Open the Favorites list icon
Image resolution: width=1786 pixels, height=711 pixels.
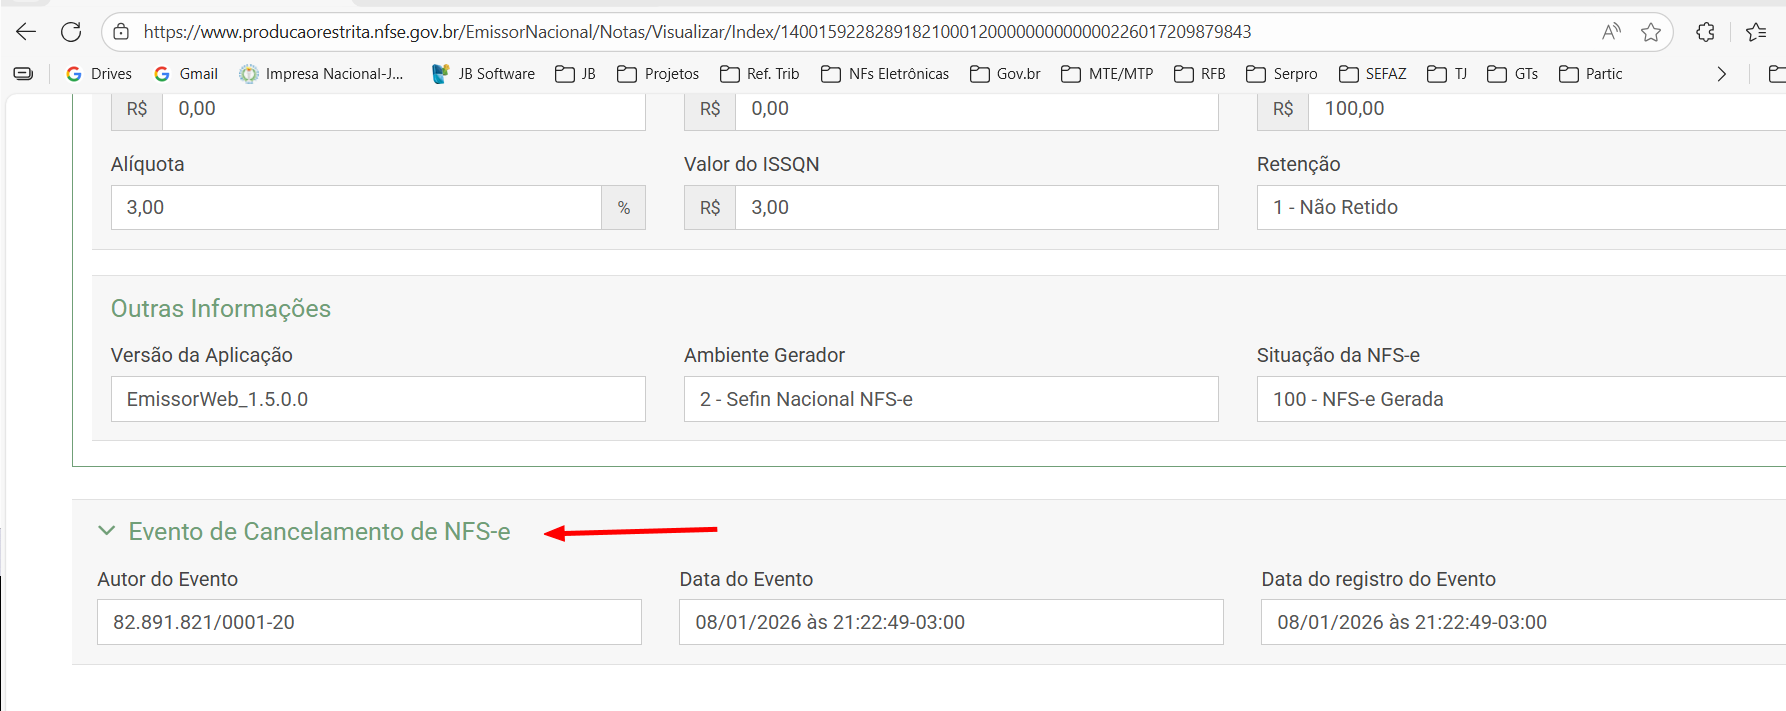[1755, 32]
